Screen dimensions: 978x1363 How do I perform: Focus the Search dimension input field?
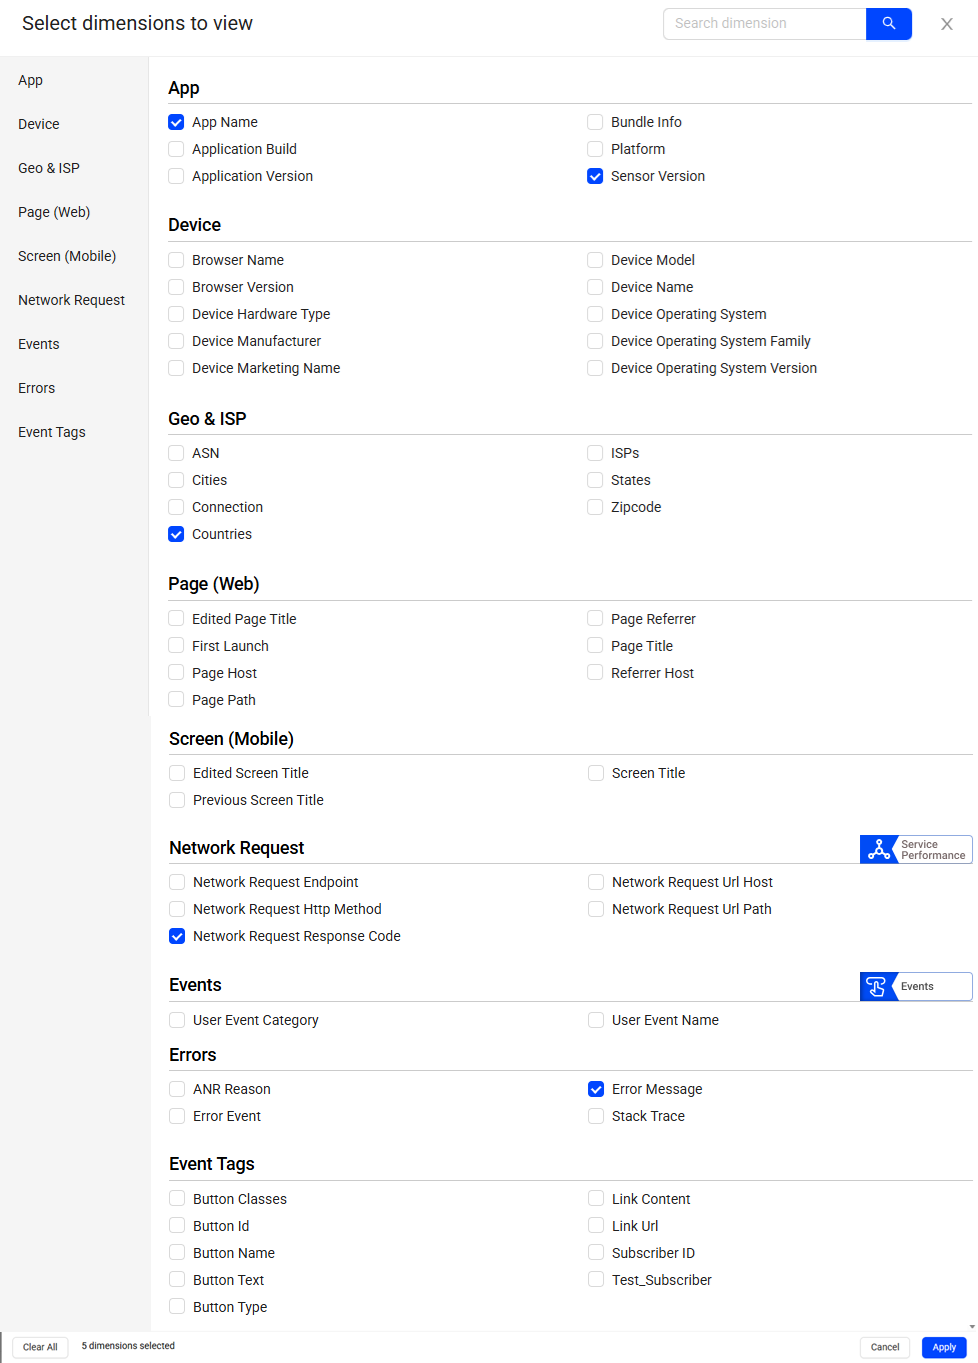pyautogui.click(x=764, y=24)
